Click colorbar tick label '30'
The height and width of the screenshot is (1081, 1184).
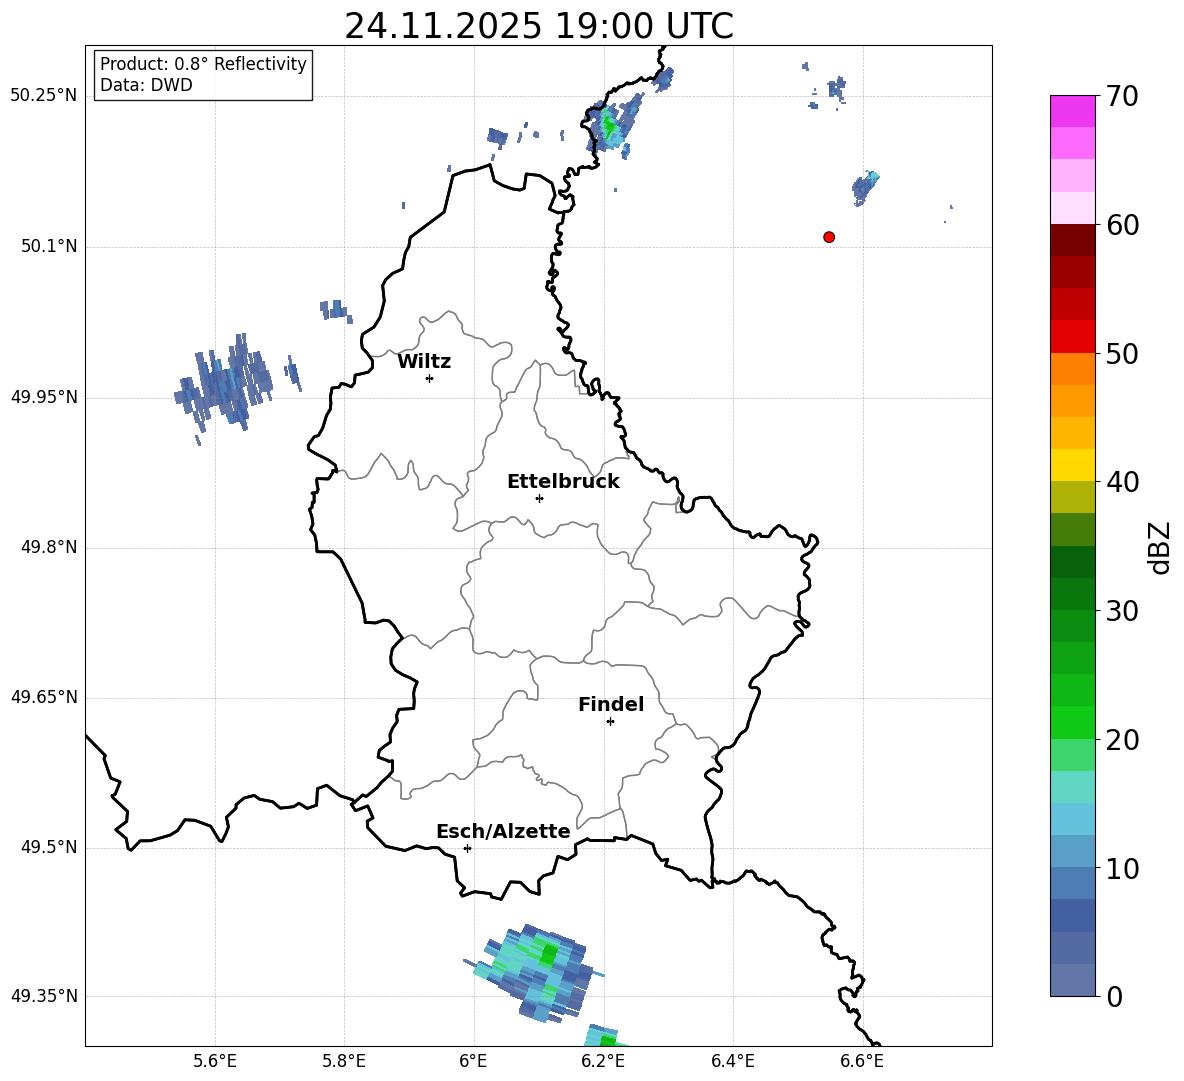pos(1122,611)
